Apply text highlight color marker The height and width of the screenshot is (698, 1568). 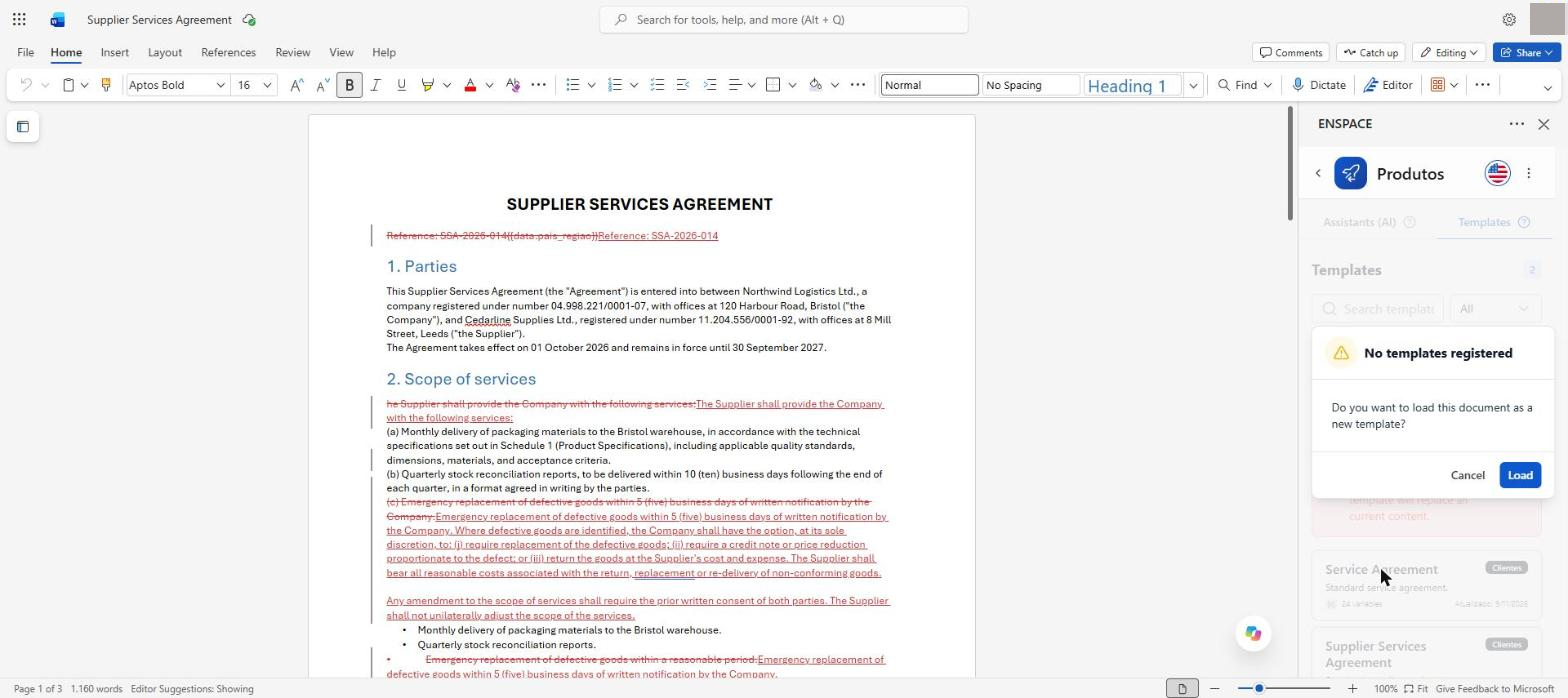click(428, 85)
